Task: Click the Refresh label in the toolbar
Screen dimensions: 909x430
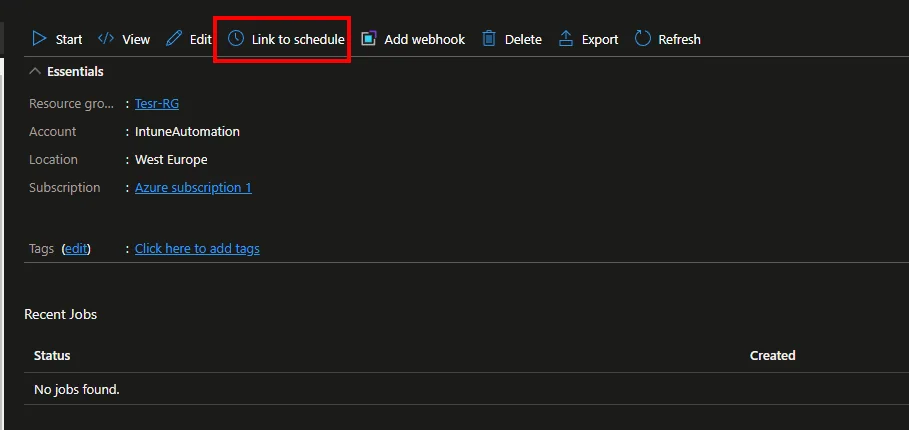Action: pyautogui.click(x=679, y=39)
